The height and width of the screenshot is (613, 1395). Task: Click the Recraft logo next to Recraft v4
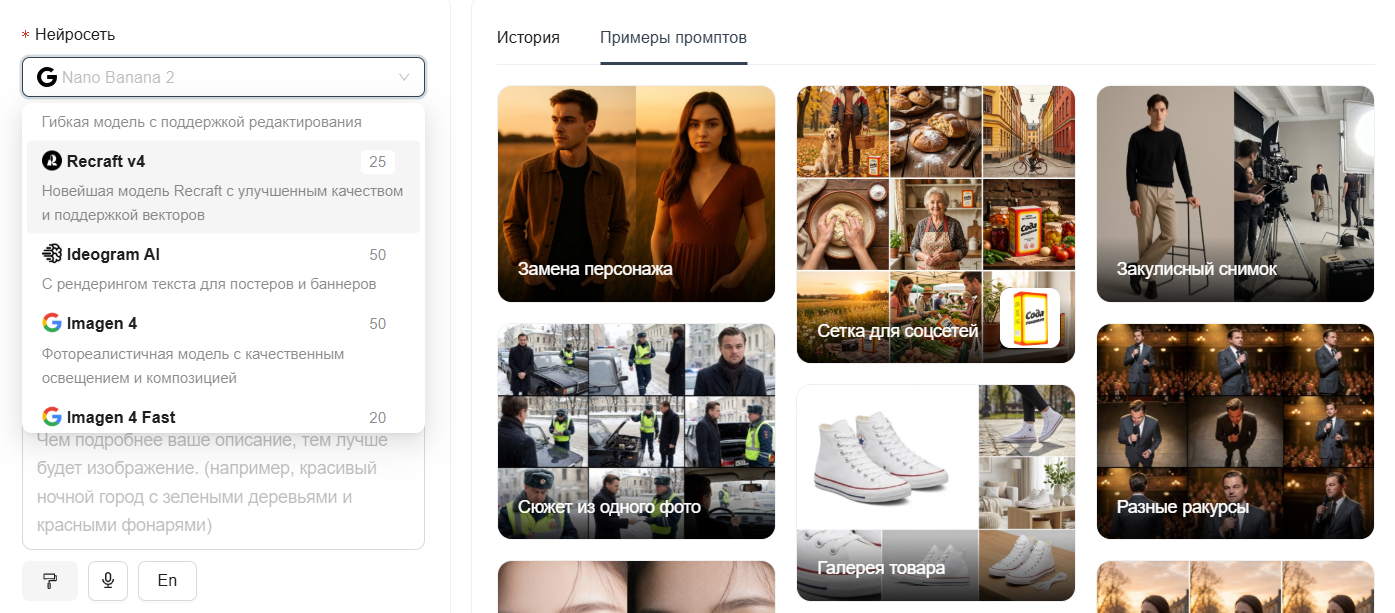click(x=51, y=161)
